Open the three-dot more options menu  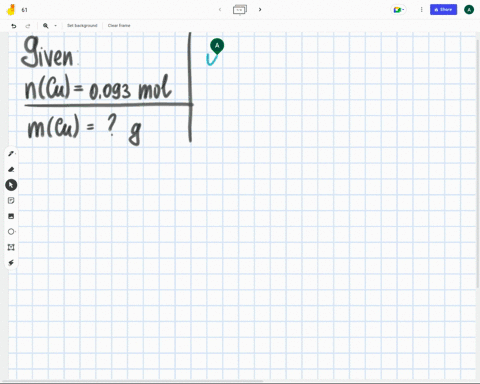pyautogui.click(x=421, y=10)
